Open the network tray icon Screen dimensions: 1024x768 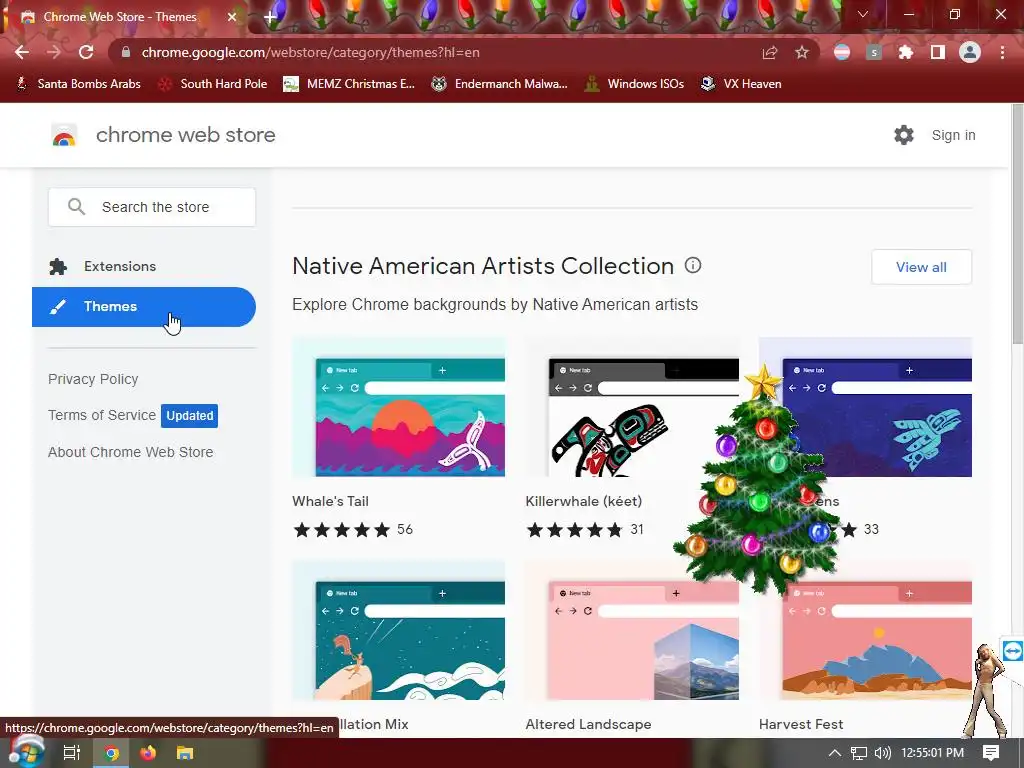tap(859, 753)
